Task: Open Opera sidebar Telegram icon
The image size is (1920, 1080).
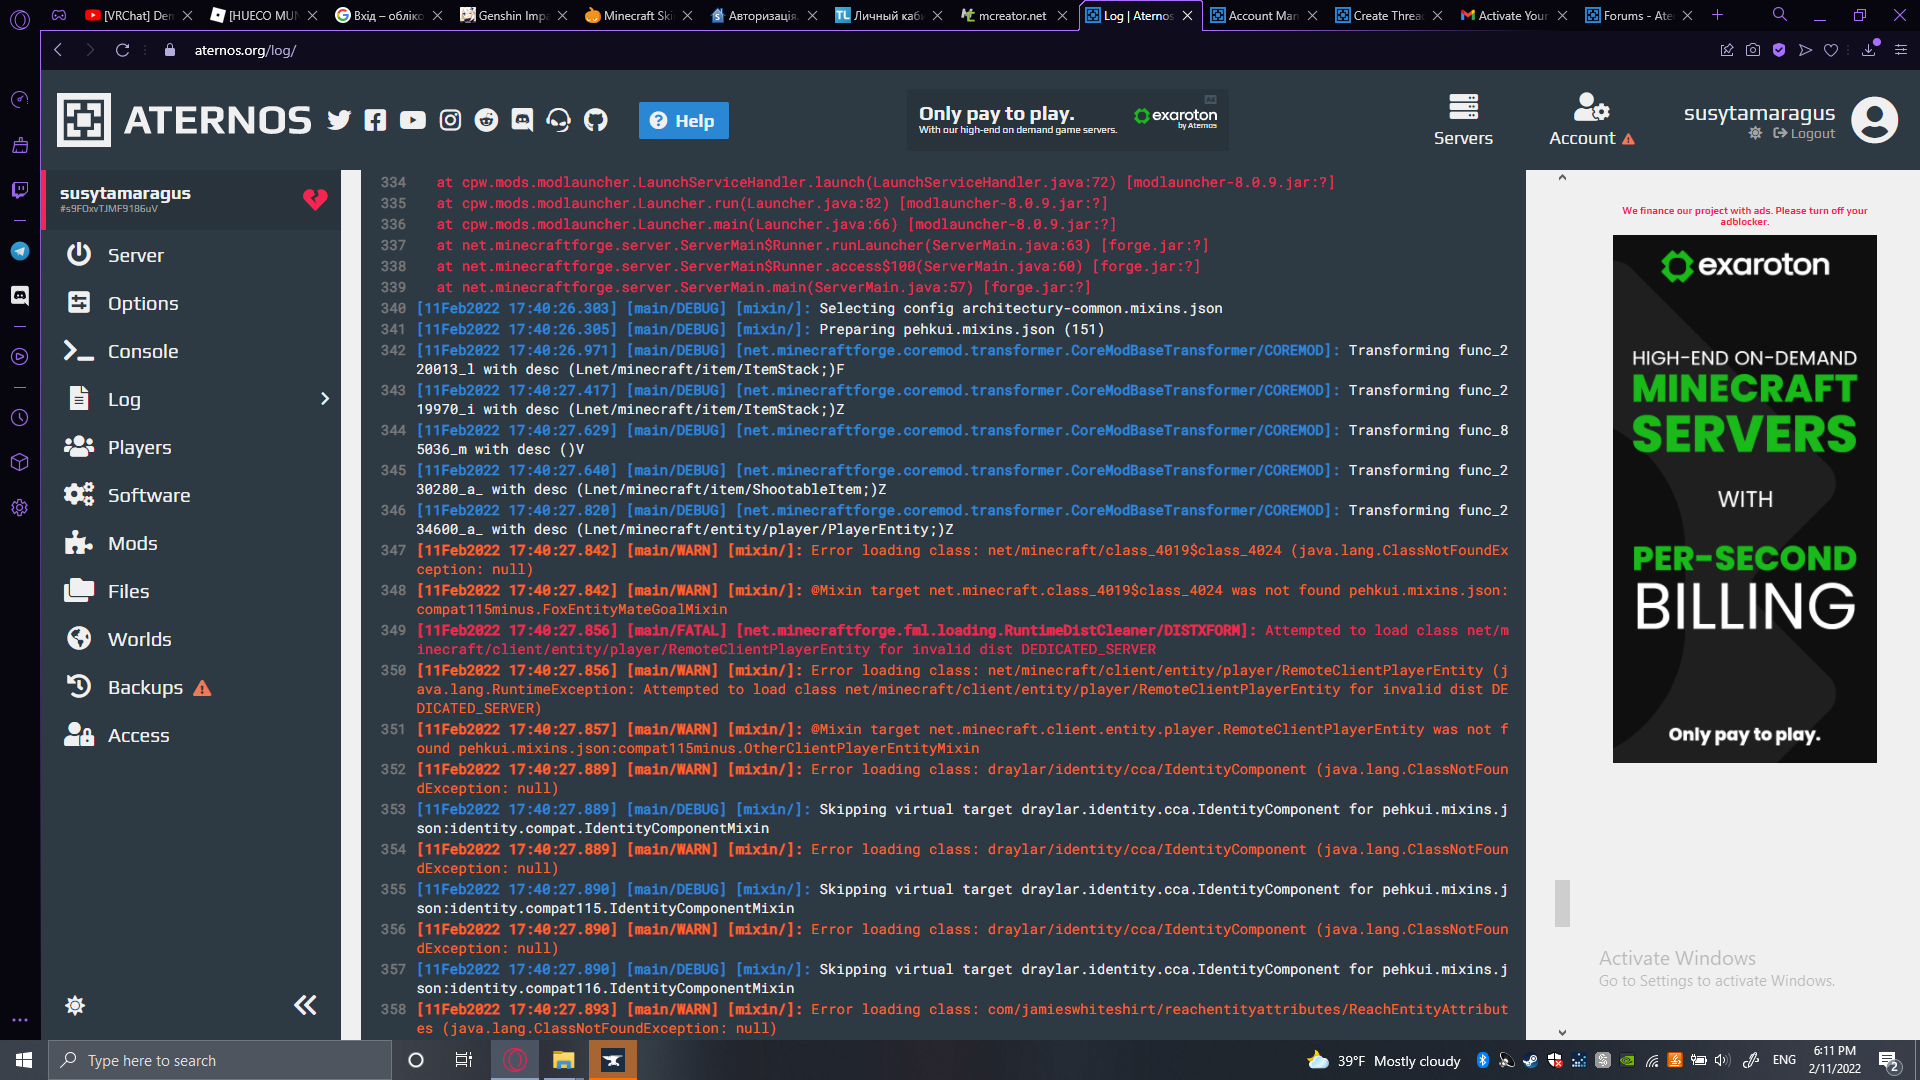Action: [x=19, y=251]
